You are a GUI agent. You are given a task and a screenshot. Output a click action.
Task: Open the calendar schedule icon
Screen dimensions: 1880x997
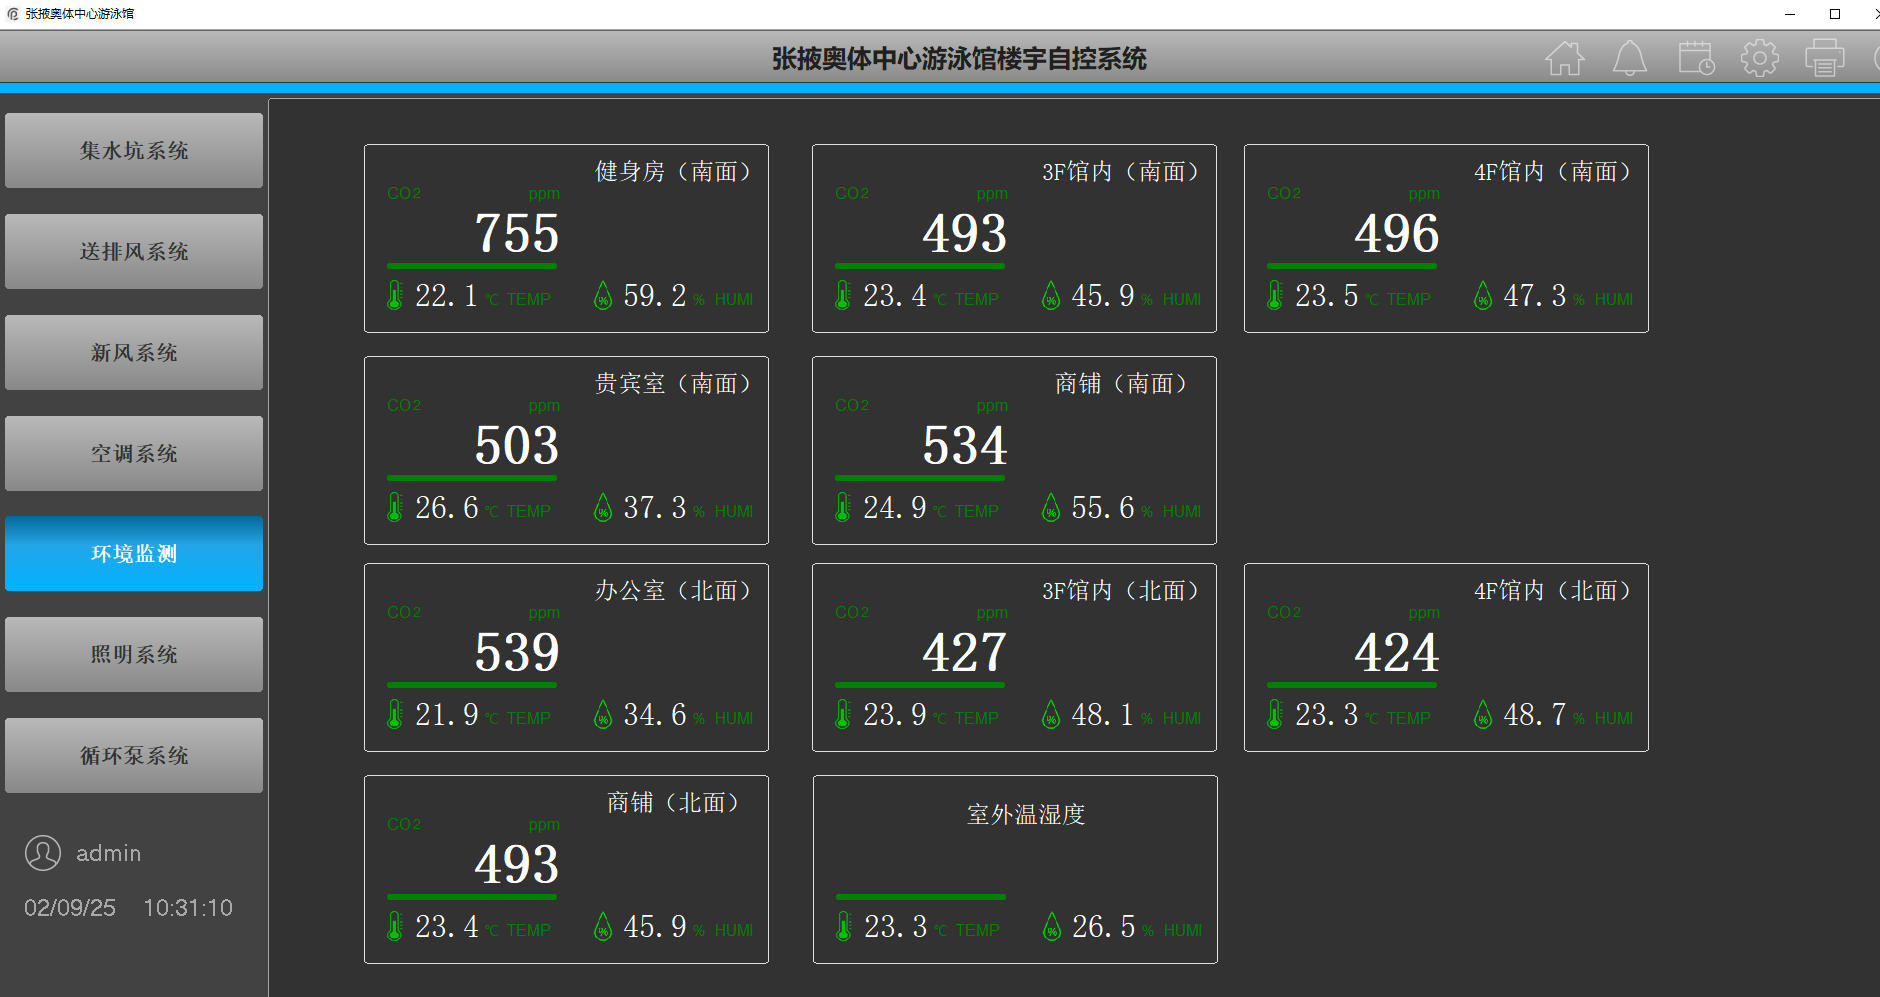[1695, 59]
